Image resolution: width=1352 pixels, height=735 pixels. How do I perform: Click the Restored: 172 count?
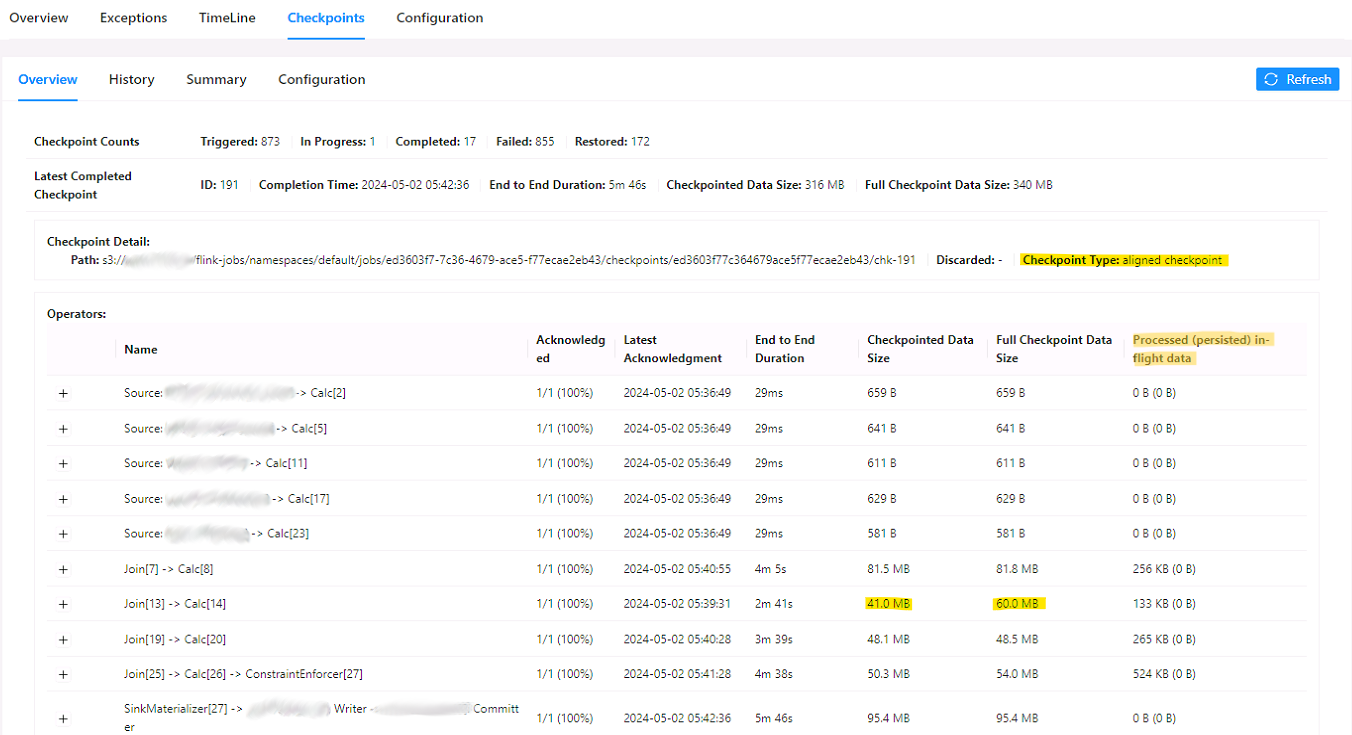click(612, 142)
